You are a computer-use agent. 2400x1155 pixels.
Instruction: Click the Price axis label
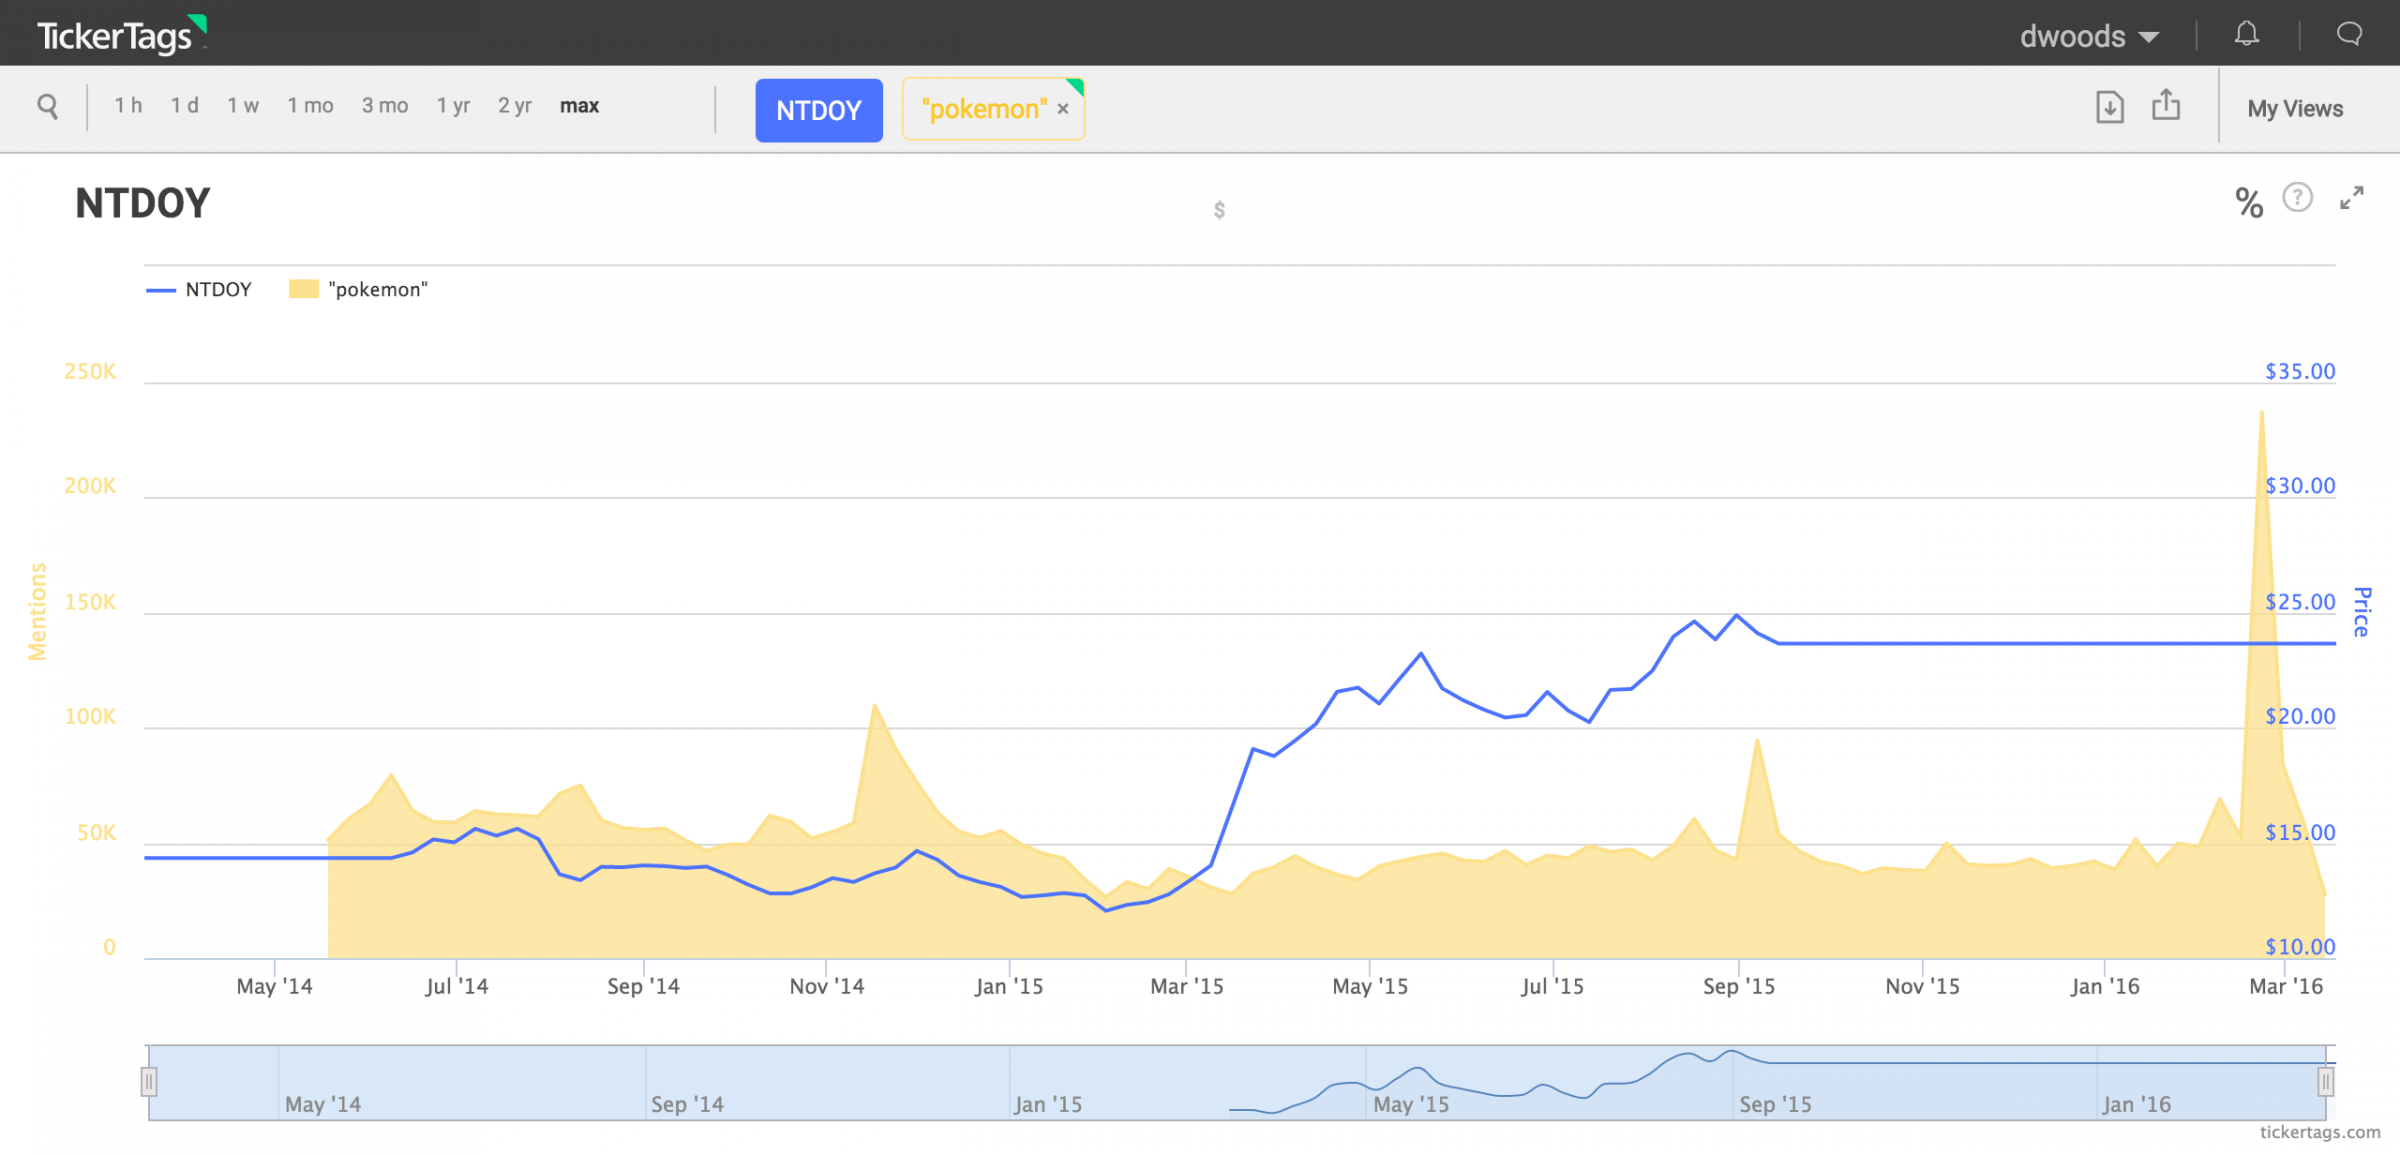click(2362, 611)
